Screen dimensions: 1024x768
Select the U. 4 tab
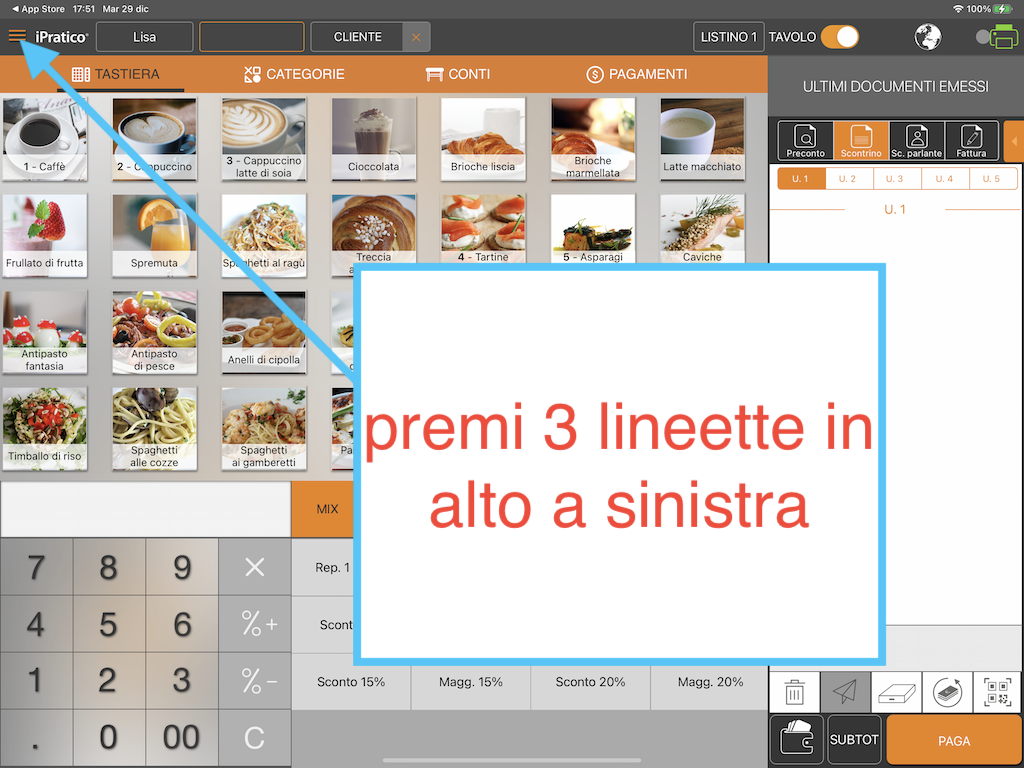pos(944,178)
